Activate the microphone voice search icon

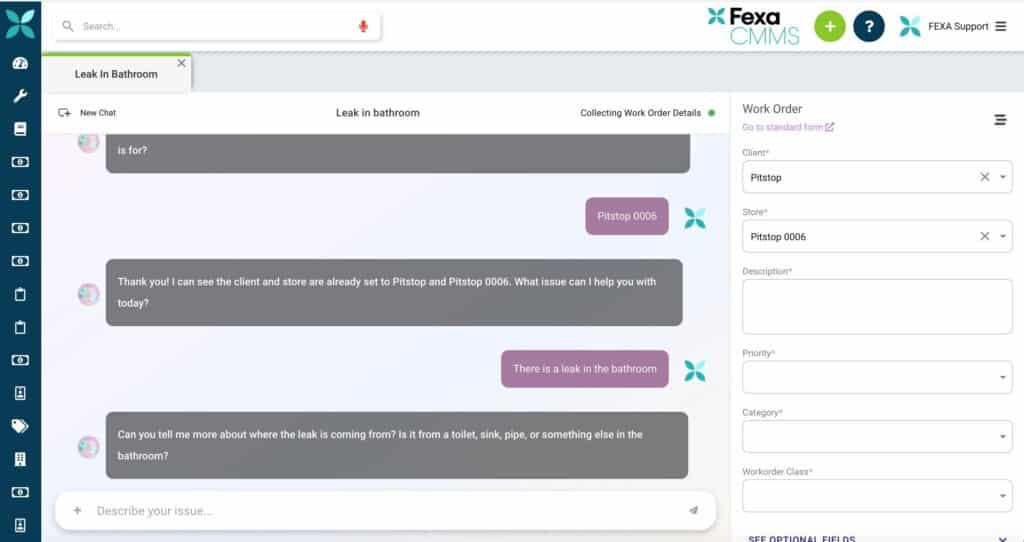point(363,26)
